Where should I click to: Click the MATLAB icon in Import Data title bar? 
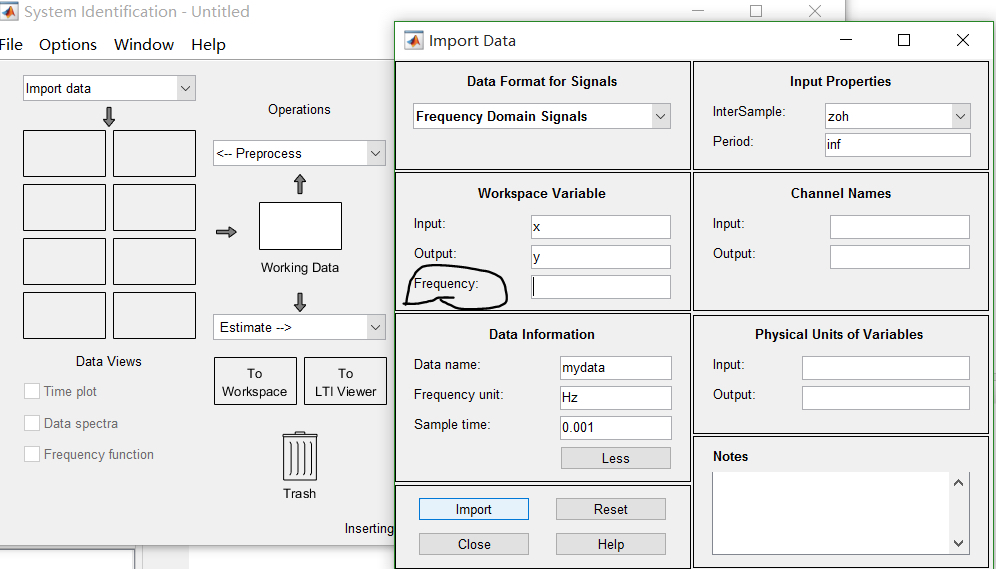[x=413, y=41]
